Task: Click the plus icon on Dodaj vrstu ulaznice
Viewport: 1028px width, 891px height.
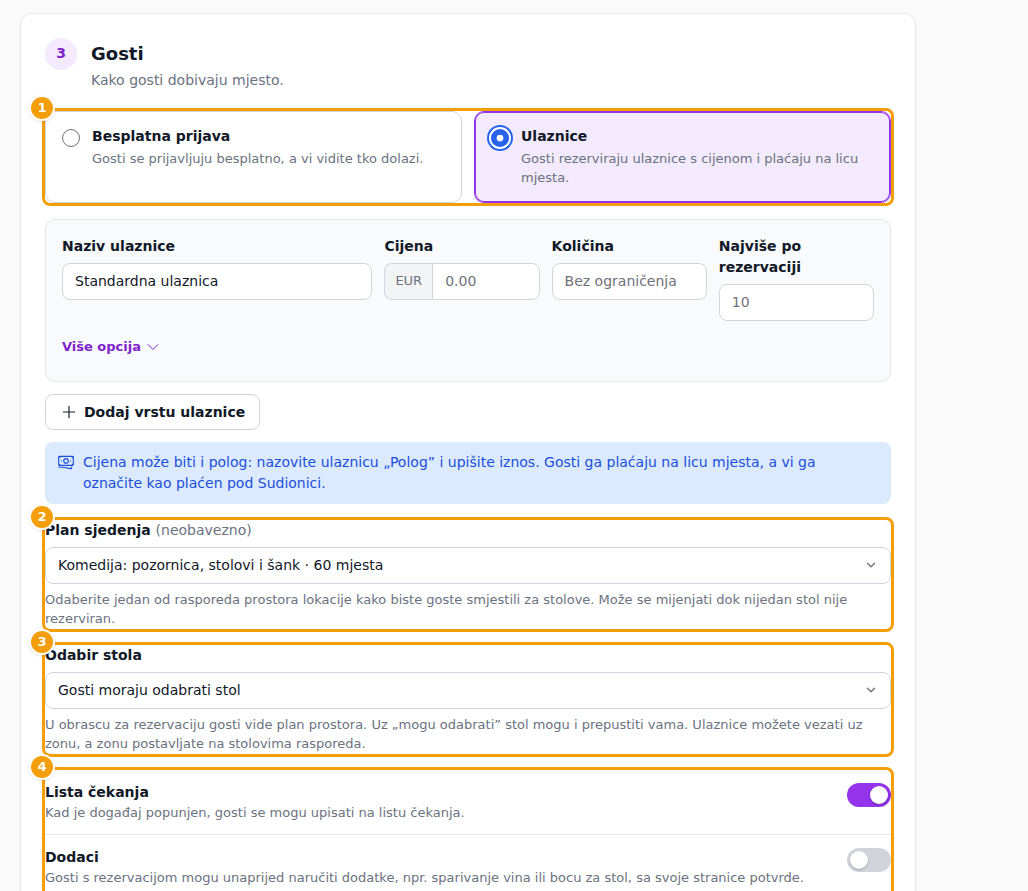Action: pyautogui.click(x=68, y=412)
